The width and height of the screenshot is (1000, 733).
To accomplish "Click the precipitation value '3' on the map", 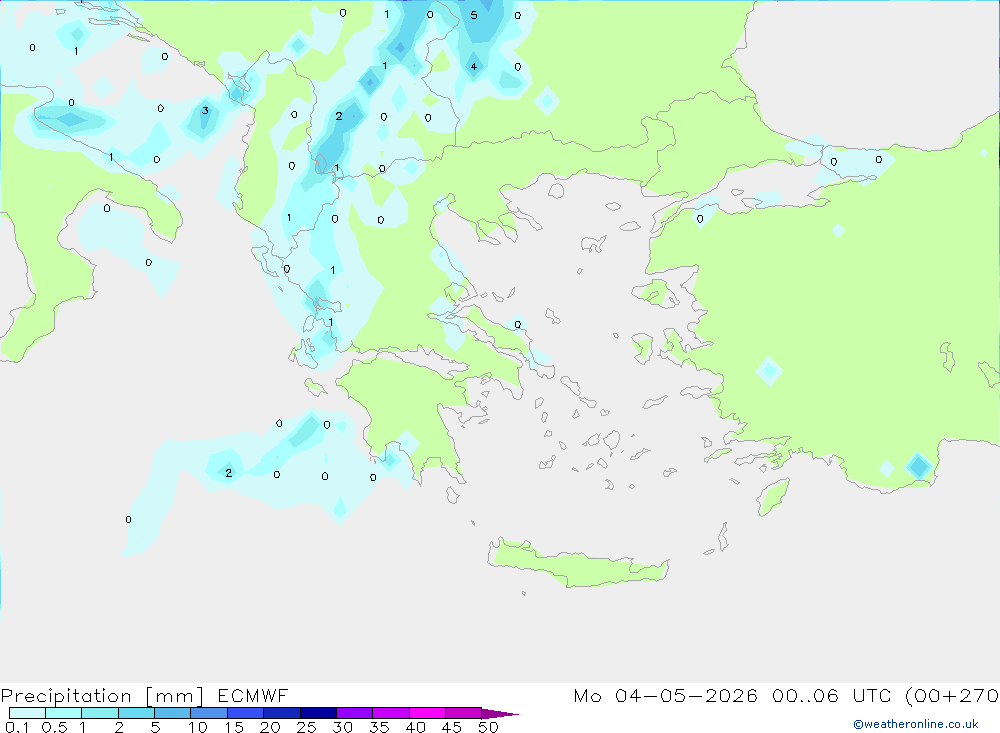I will click(205, 110).
